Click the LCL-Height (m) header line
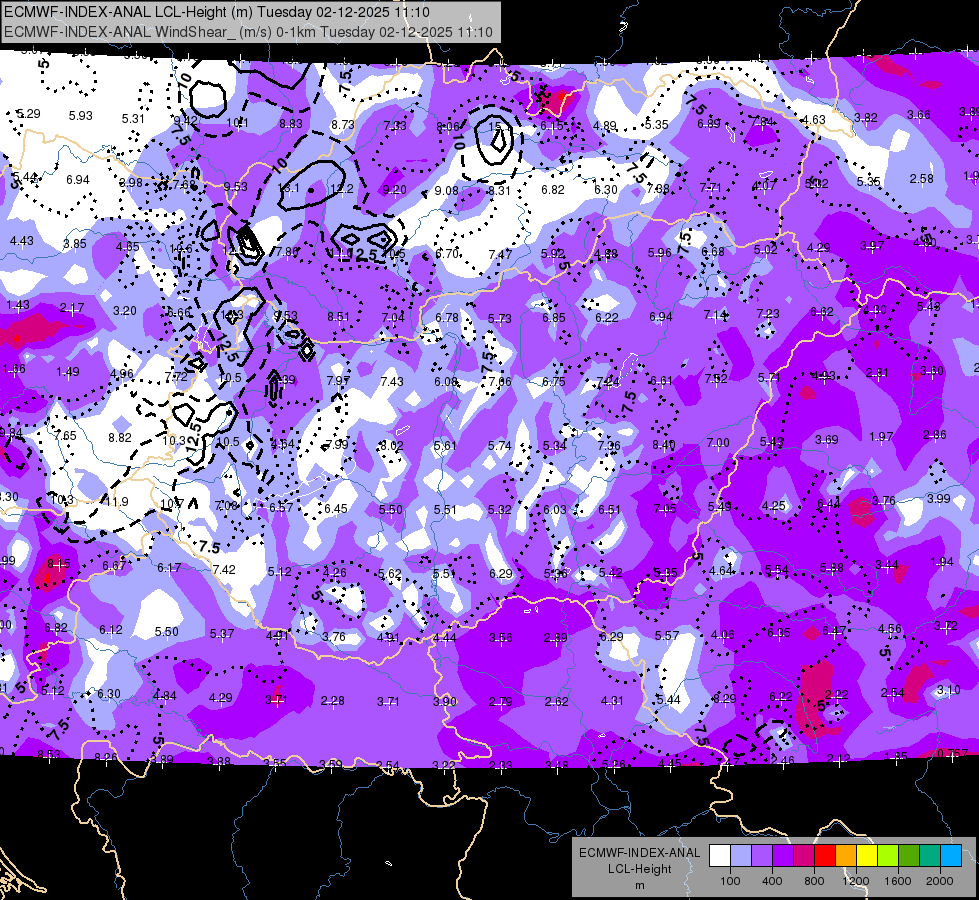This screenshot has height=900, width=979. pos(217,12)
